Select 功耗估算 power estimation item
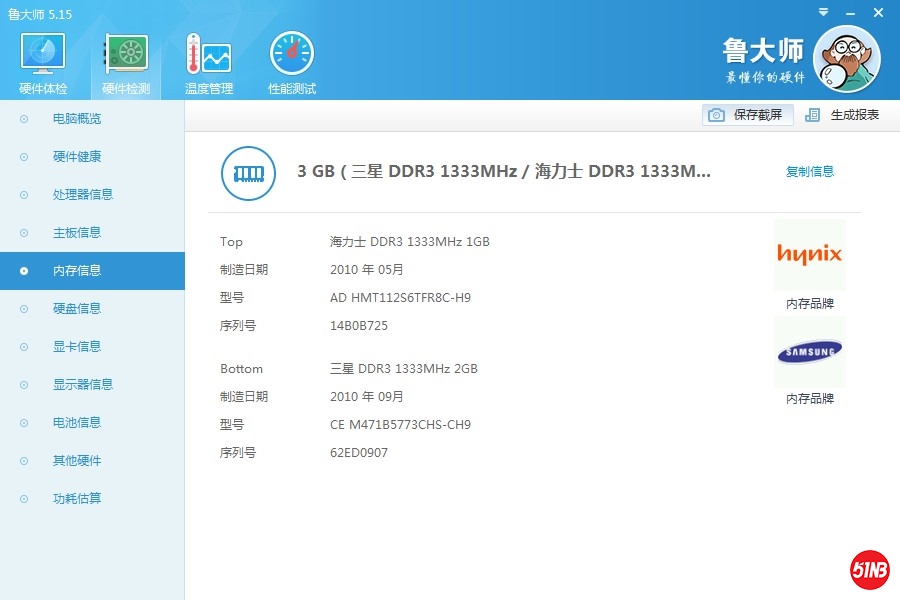This screenshot has height=600, width=900. click(x=77, y=499)
